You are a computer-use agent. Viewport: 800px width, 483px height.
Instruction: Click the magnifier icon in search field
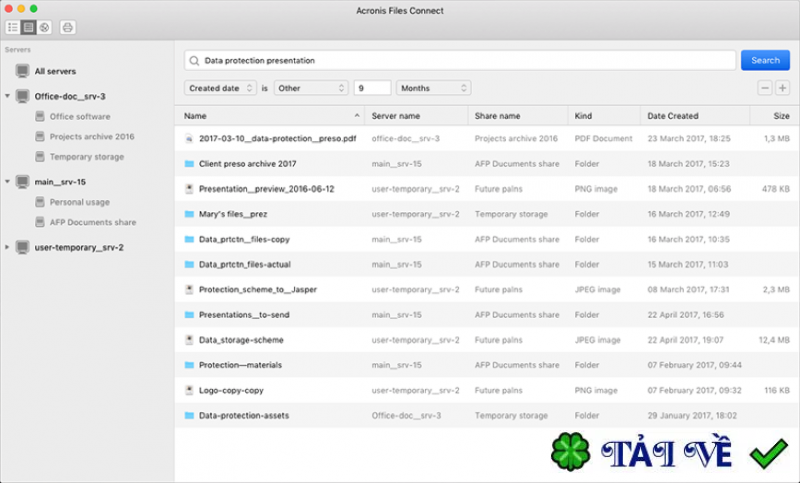pos(194,61)
